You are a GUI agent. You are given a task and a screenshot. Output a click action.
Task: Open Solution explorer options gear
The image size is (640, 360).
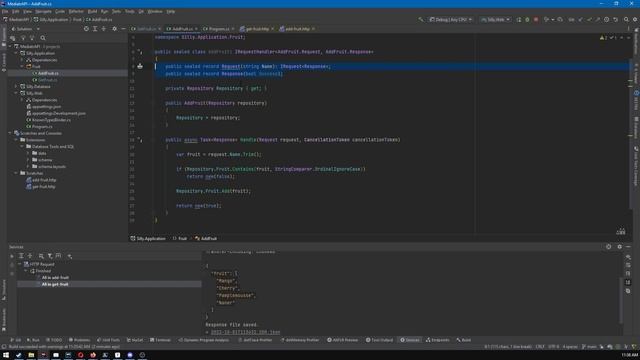[x=114, y=29]
